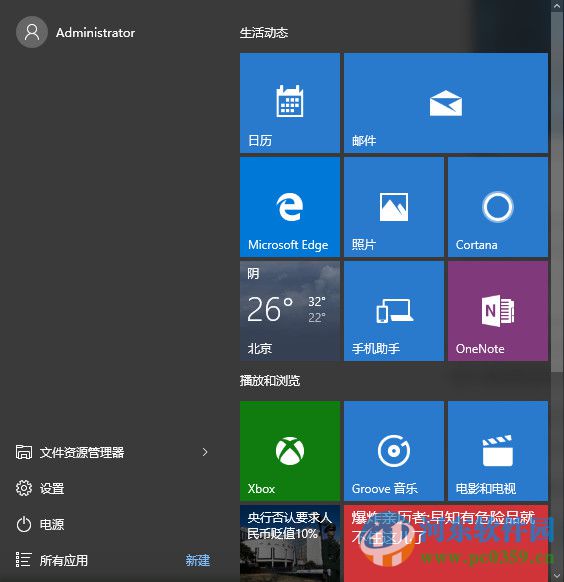Open the red news tile about 爆炸亲历者
Viewport: 564px width, 582px height.
pos(446,543)
